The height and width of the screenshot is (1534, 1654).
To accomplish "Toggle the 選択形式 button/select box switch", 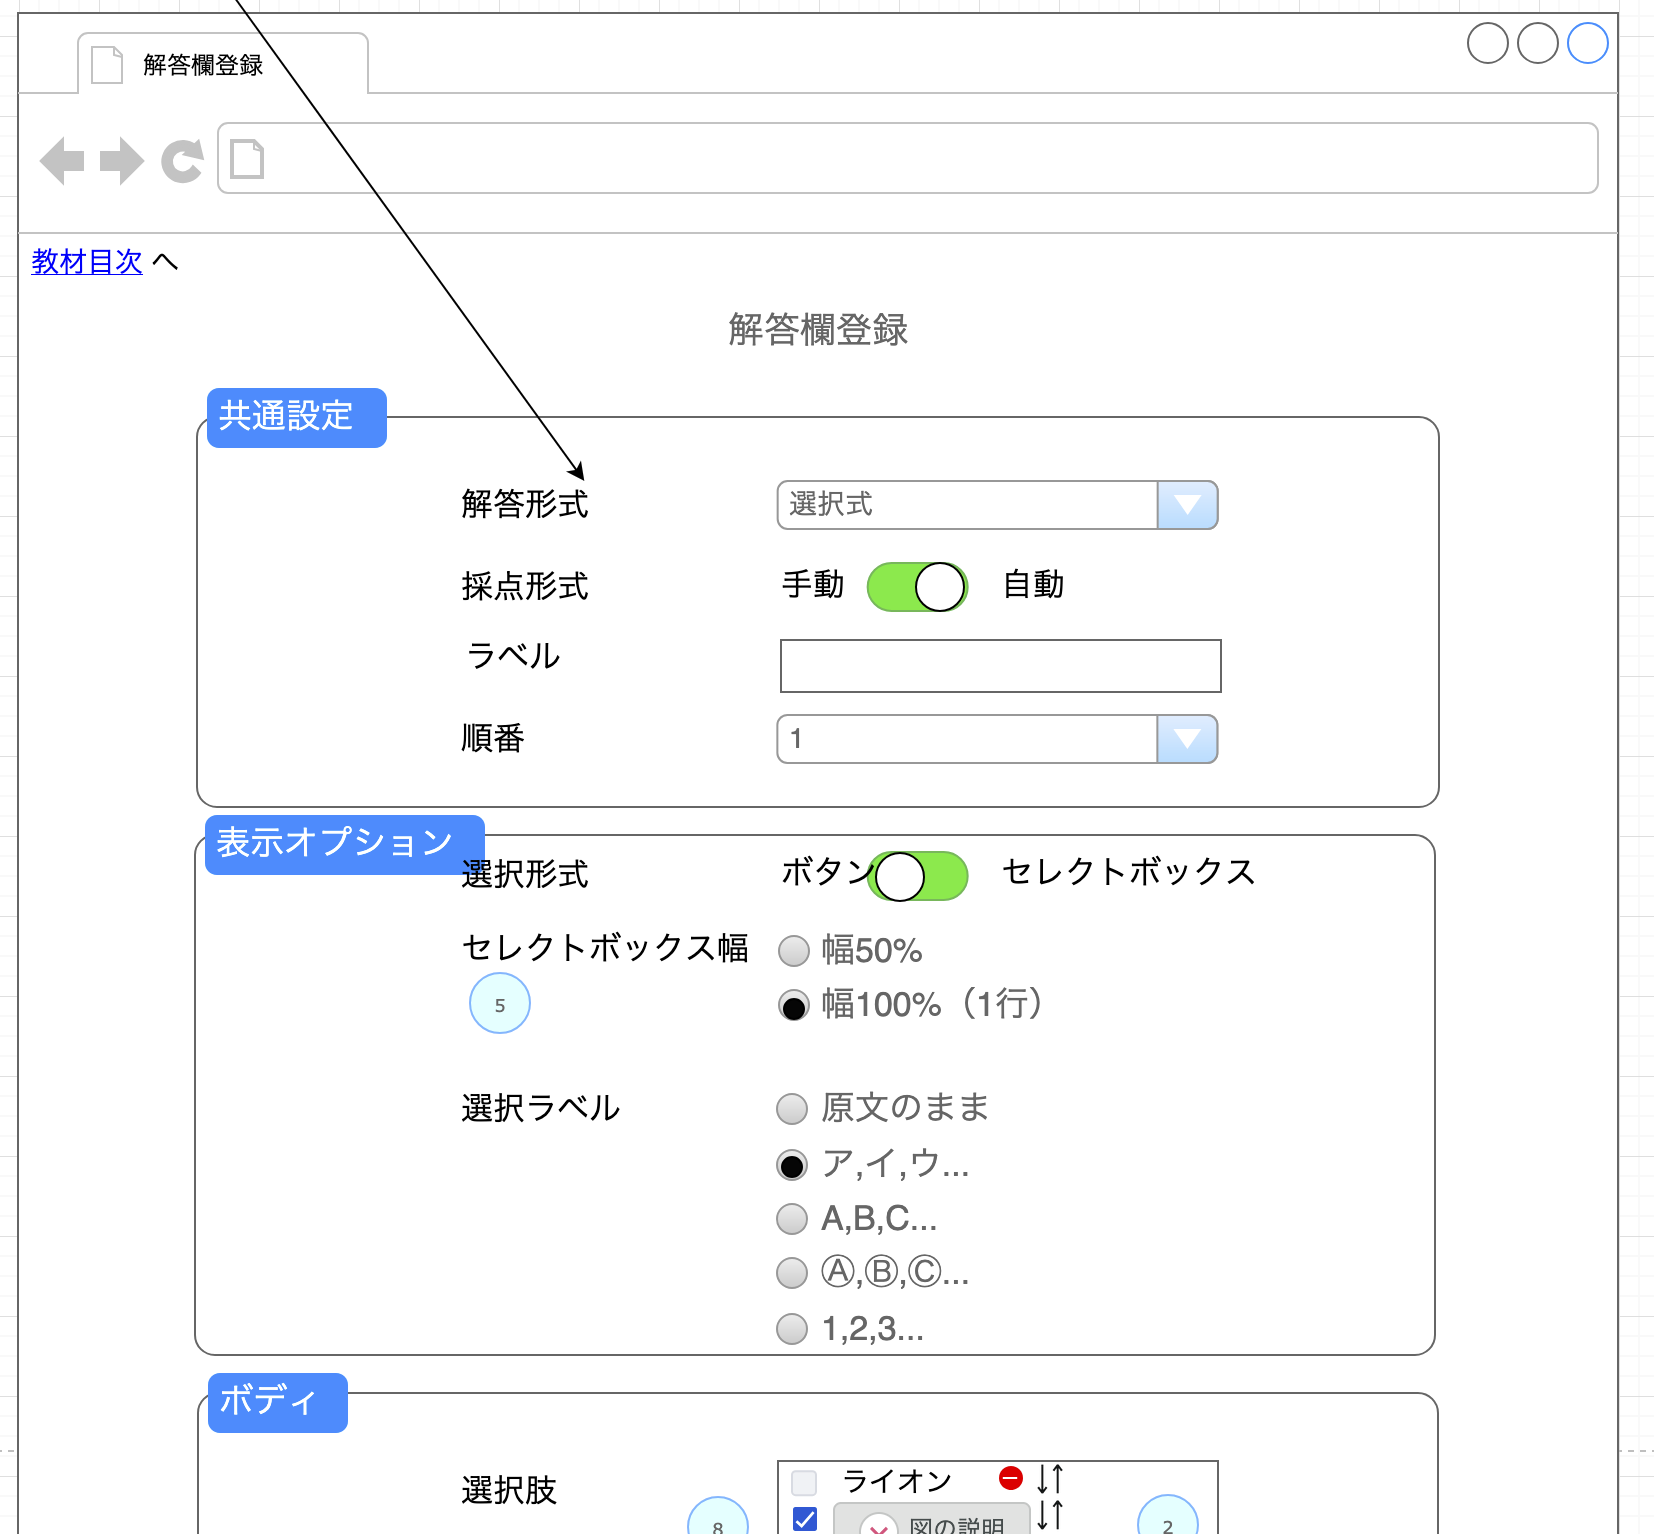I will click(917, 876).
